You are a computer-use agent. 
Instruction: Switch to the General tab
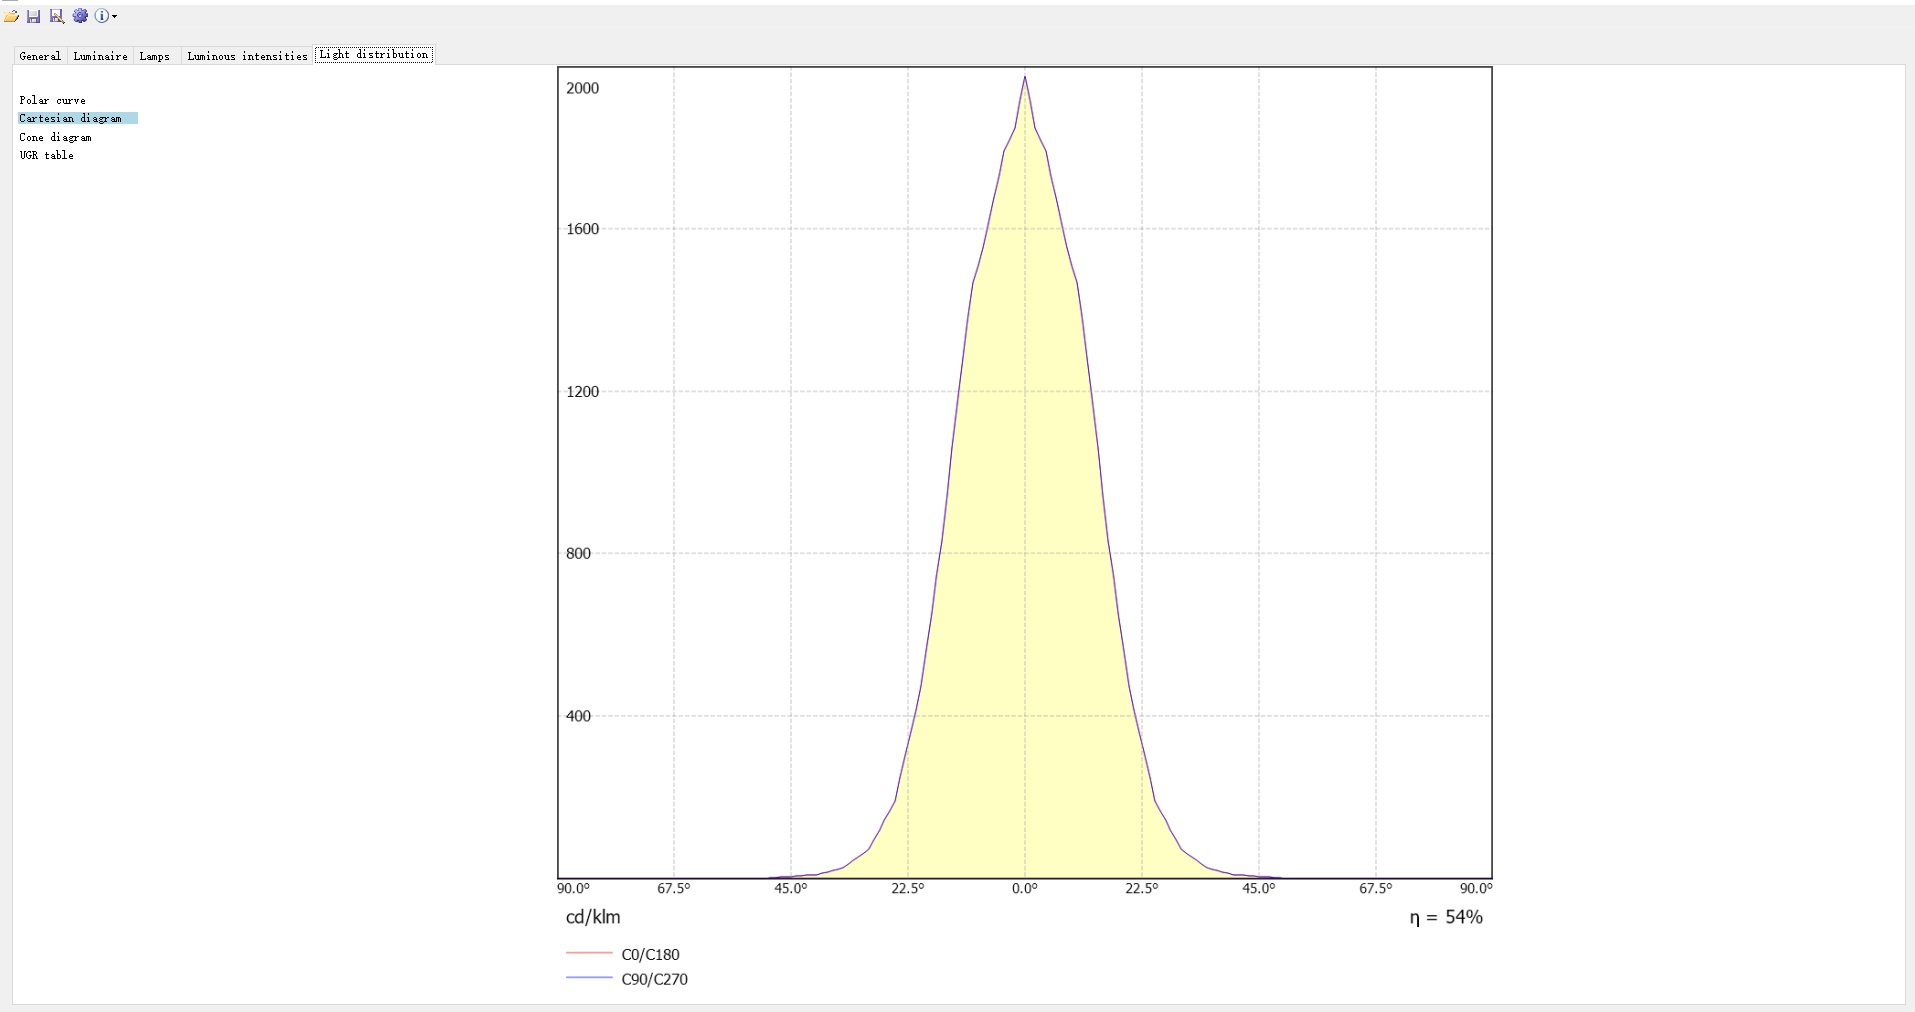[40, 56]
